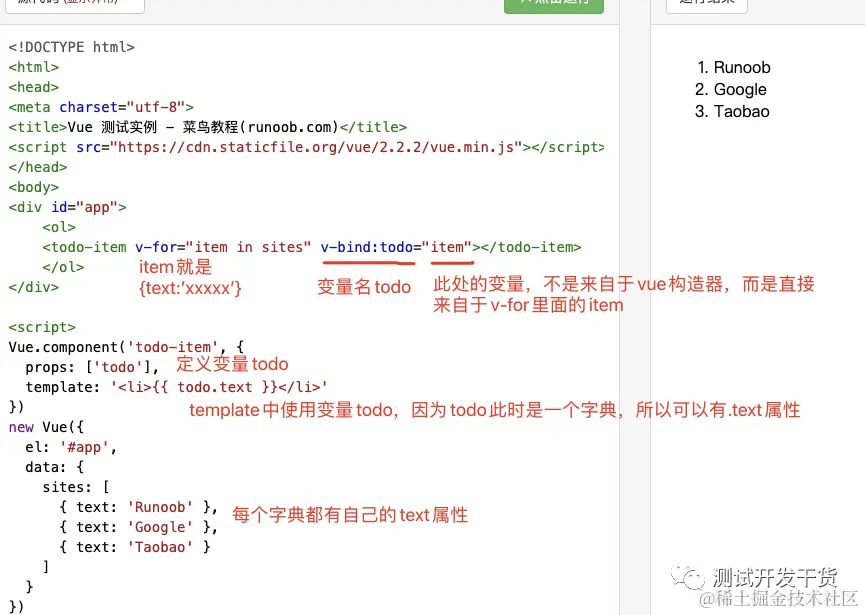Image resolution: width=865 pixels, height=615 pixels.
Task: Click the props: ['todo'] code line
Action: (x=93, y=367)
